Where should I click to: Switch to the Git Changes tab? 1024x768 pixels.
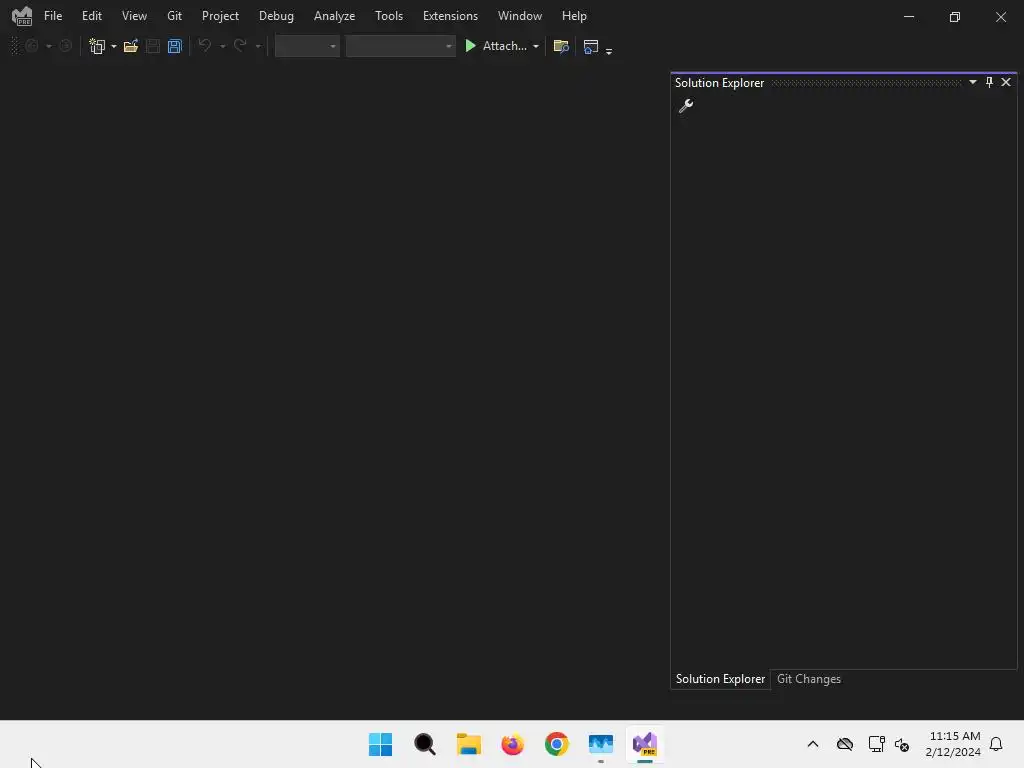808,679
